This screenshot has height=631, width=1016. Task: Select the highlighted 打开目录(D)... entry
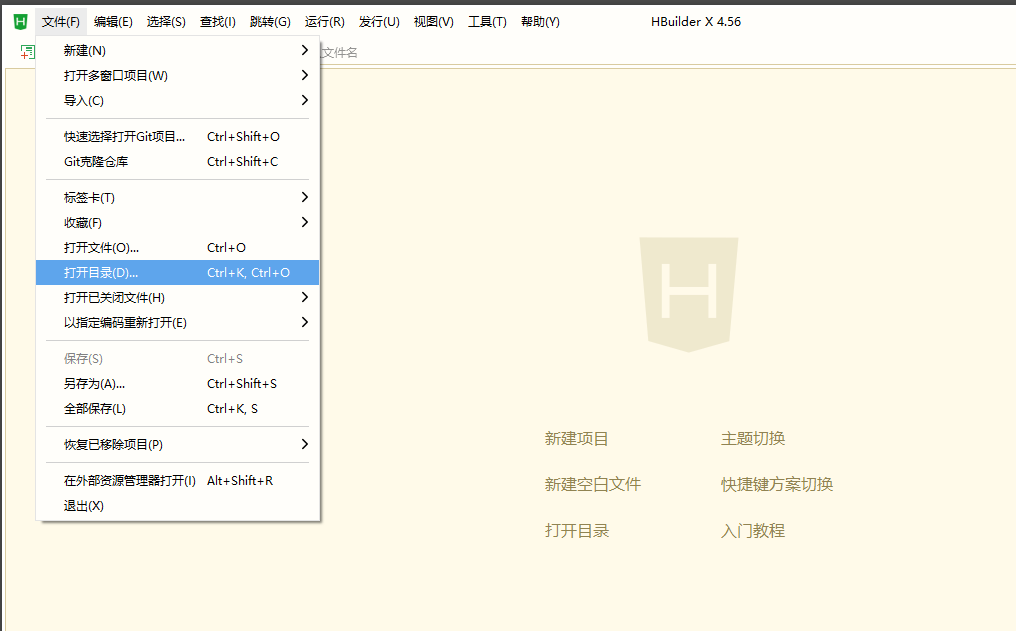pyautogui.click(x=178, y=273)
